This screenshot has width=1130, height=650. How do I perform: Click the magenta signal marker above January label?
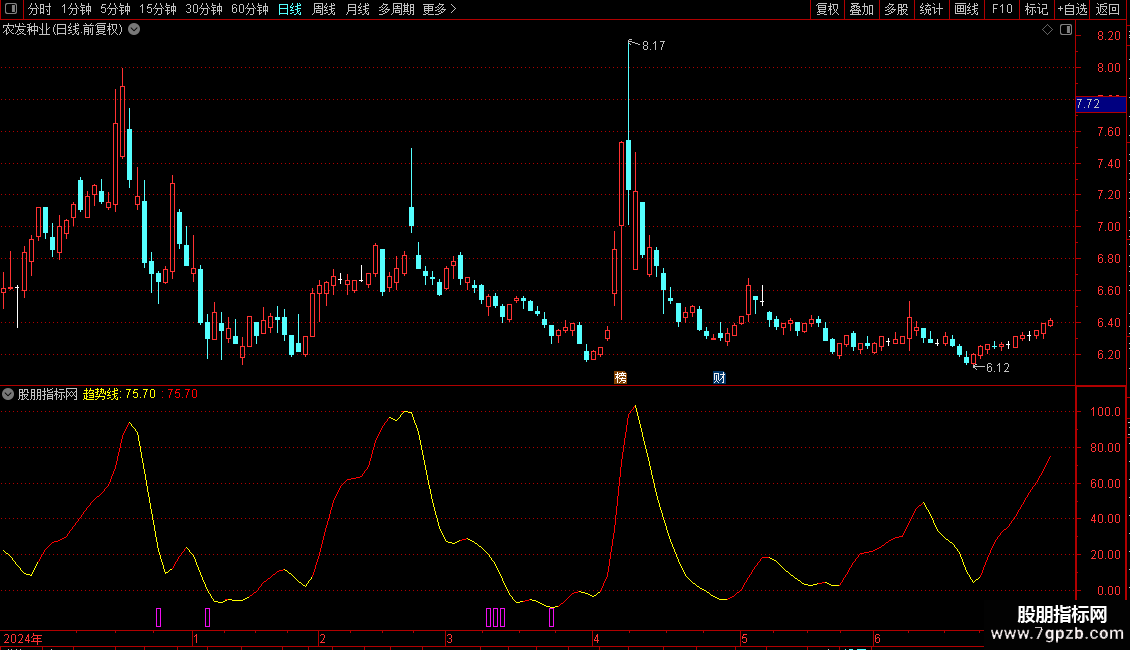tap(208, 617)
